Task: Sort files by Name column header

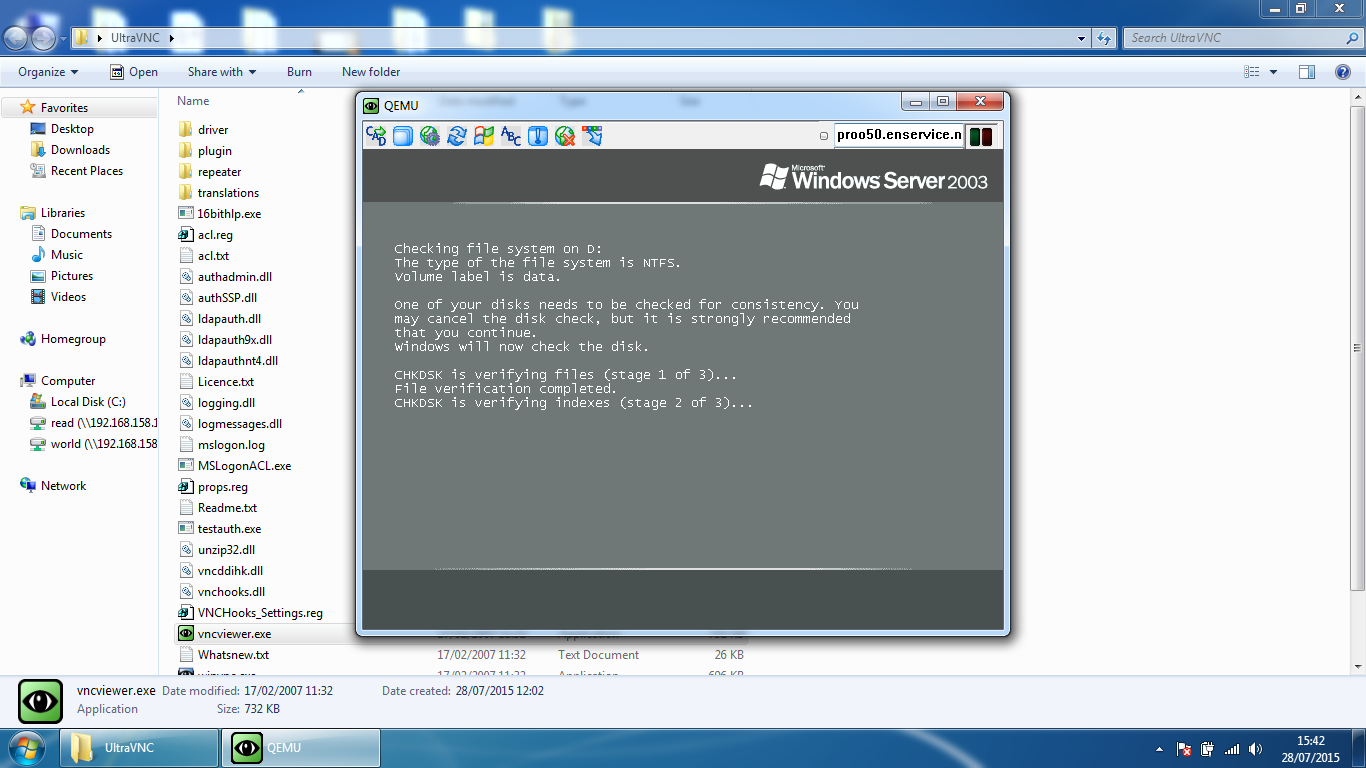Action: coord(193,101)
